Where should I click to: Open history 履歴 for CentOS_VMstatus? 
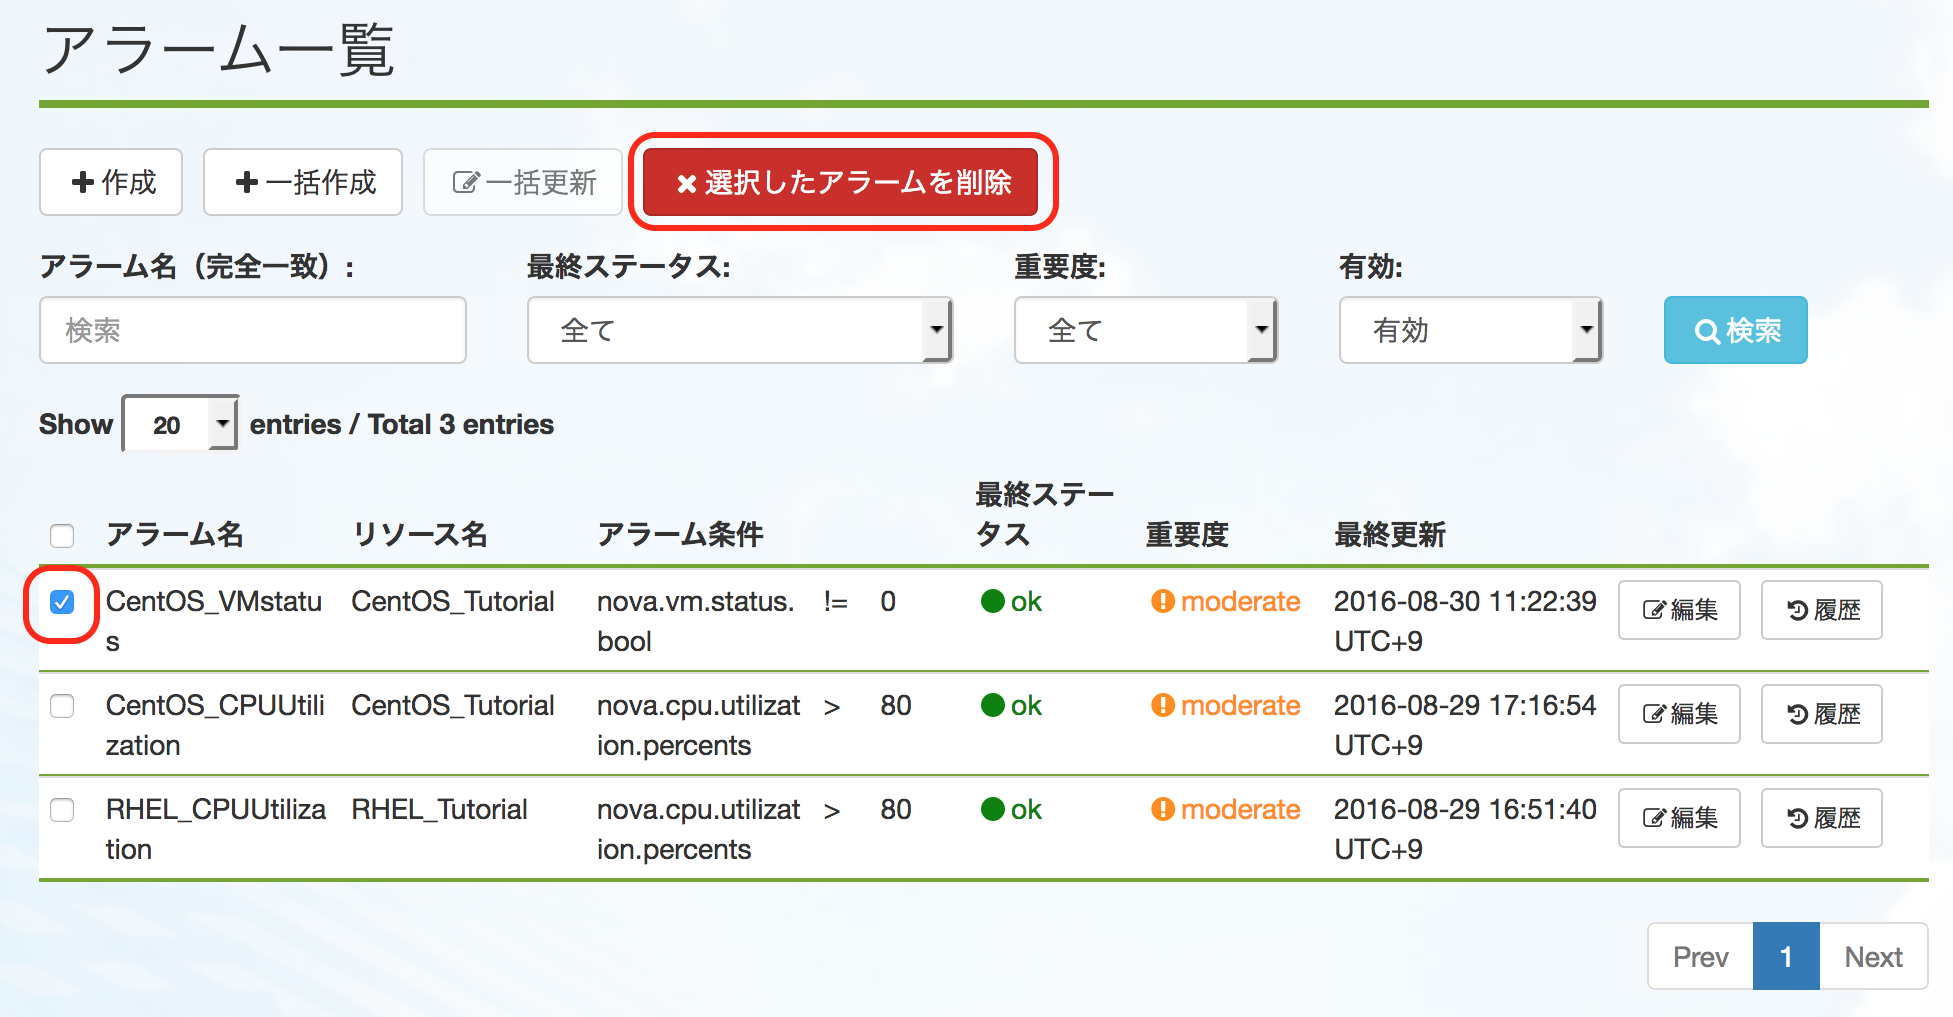1822,610
